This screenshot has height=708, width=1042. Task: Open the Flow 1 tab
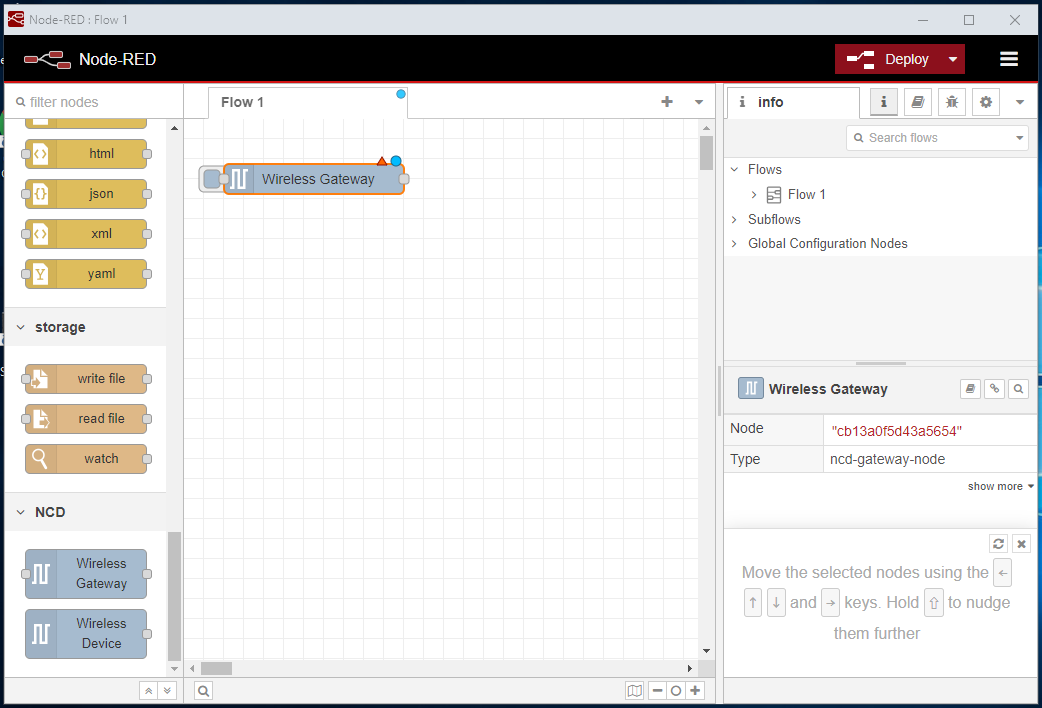(x=308, y=102)
